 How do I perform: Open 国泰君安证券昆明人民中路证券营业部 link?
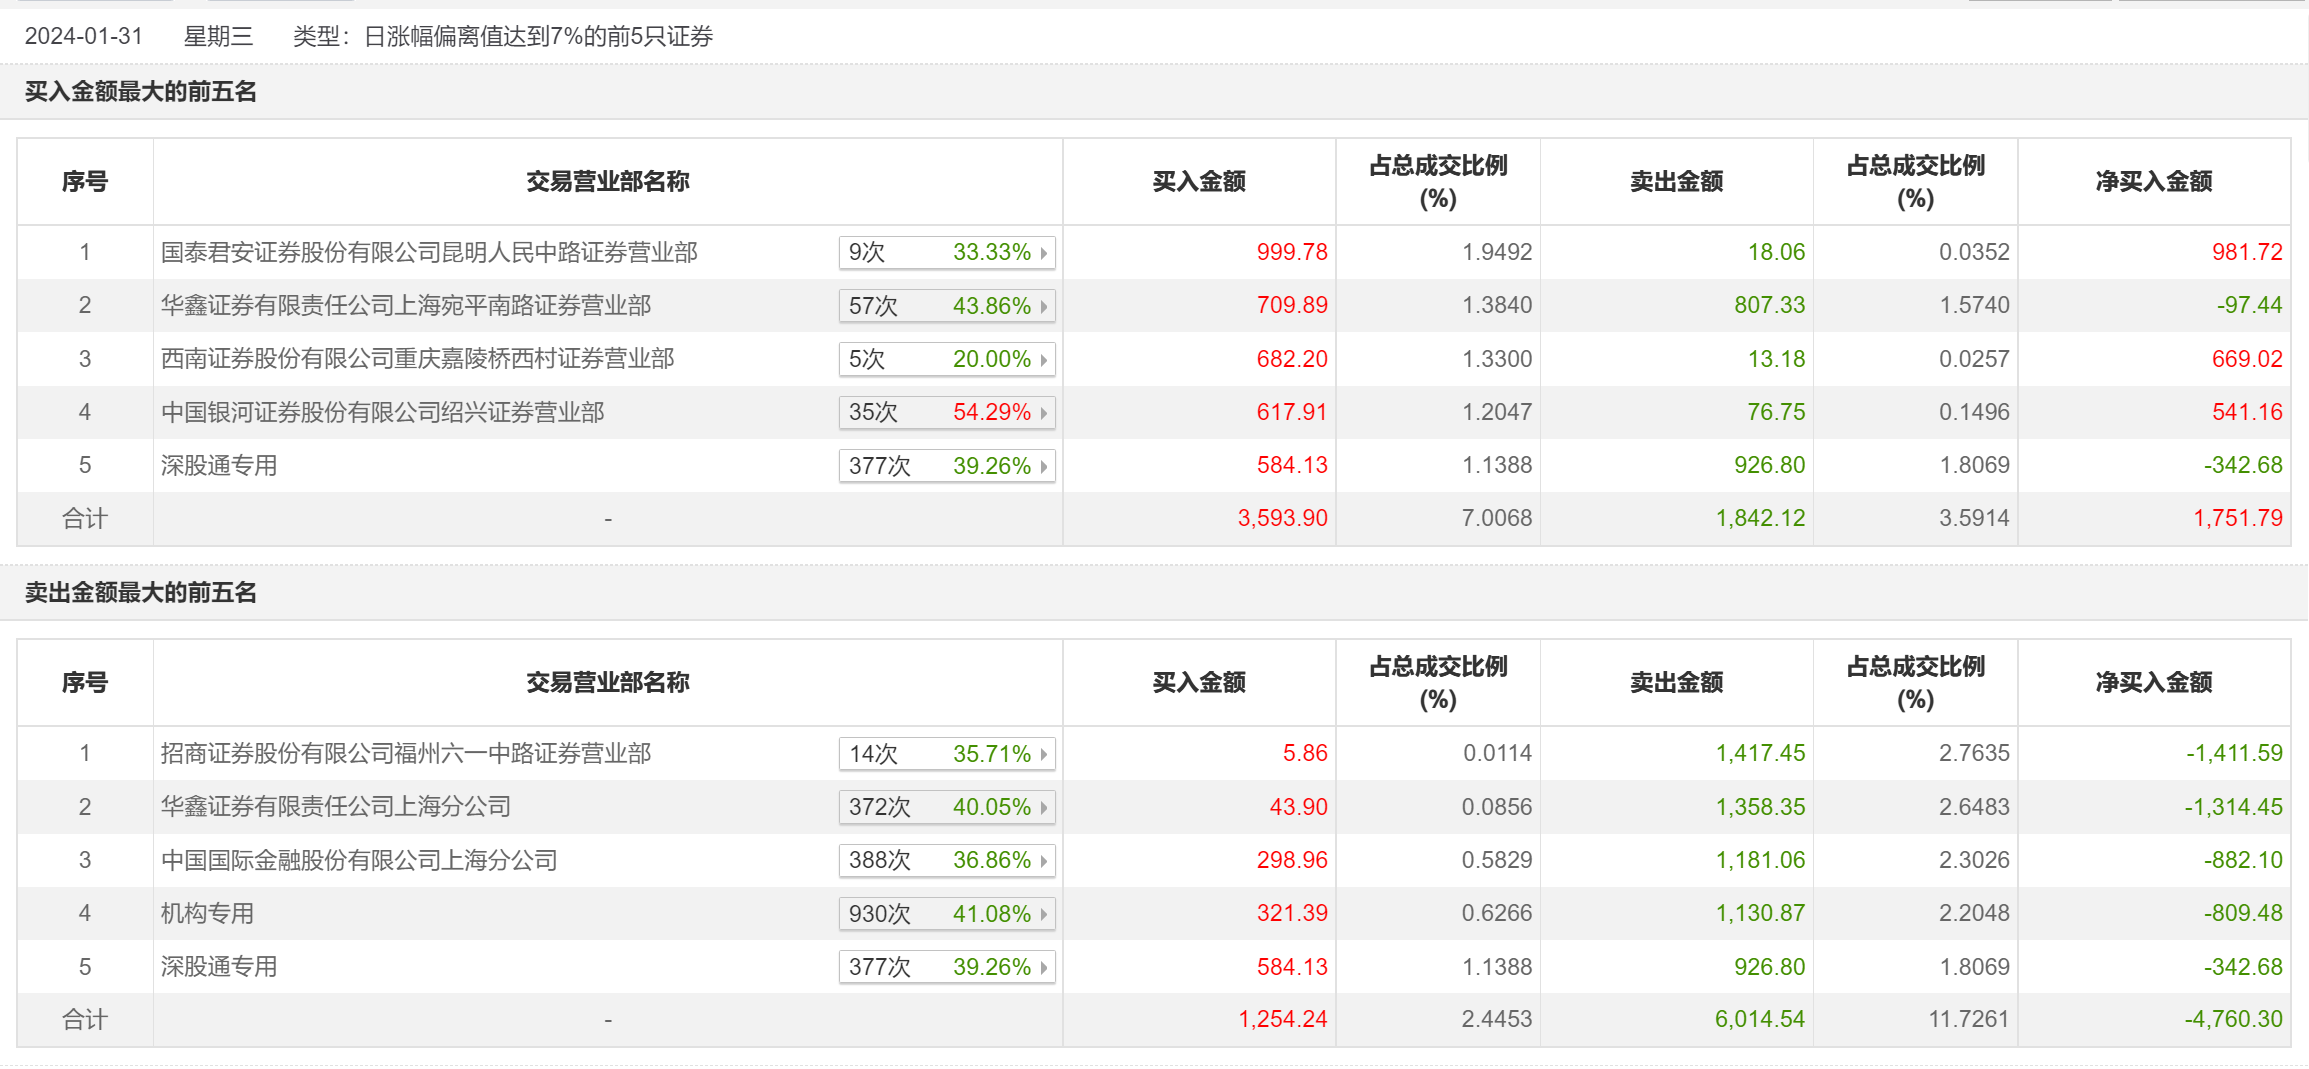pos(429,252)
